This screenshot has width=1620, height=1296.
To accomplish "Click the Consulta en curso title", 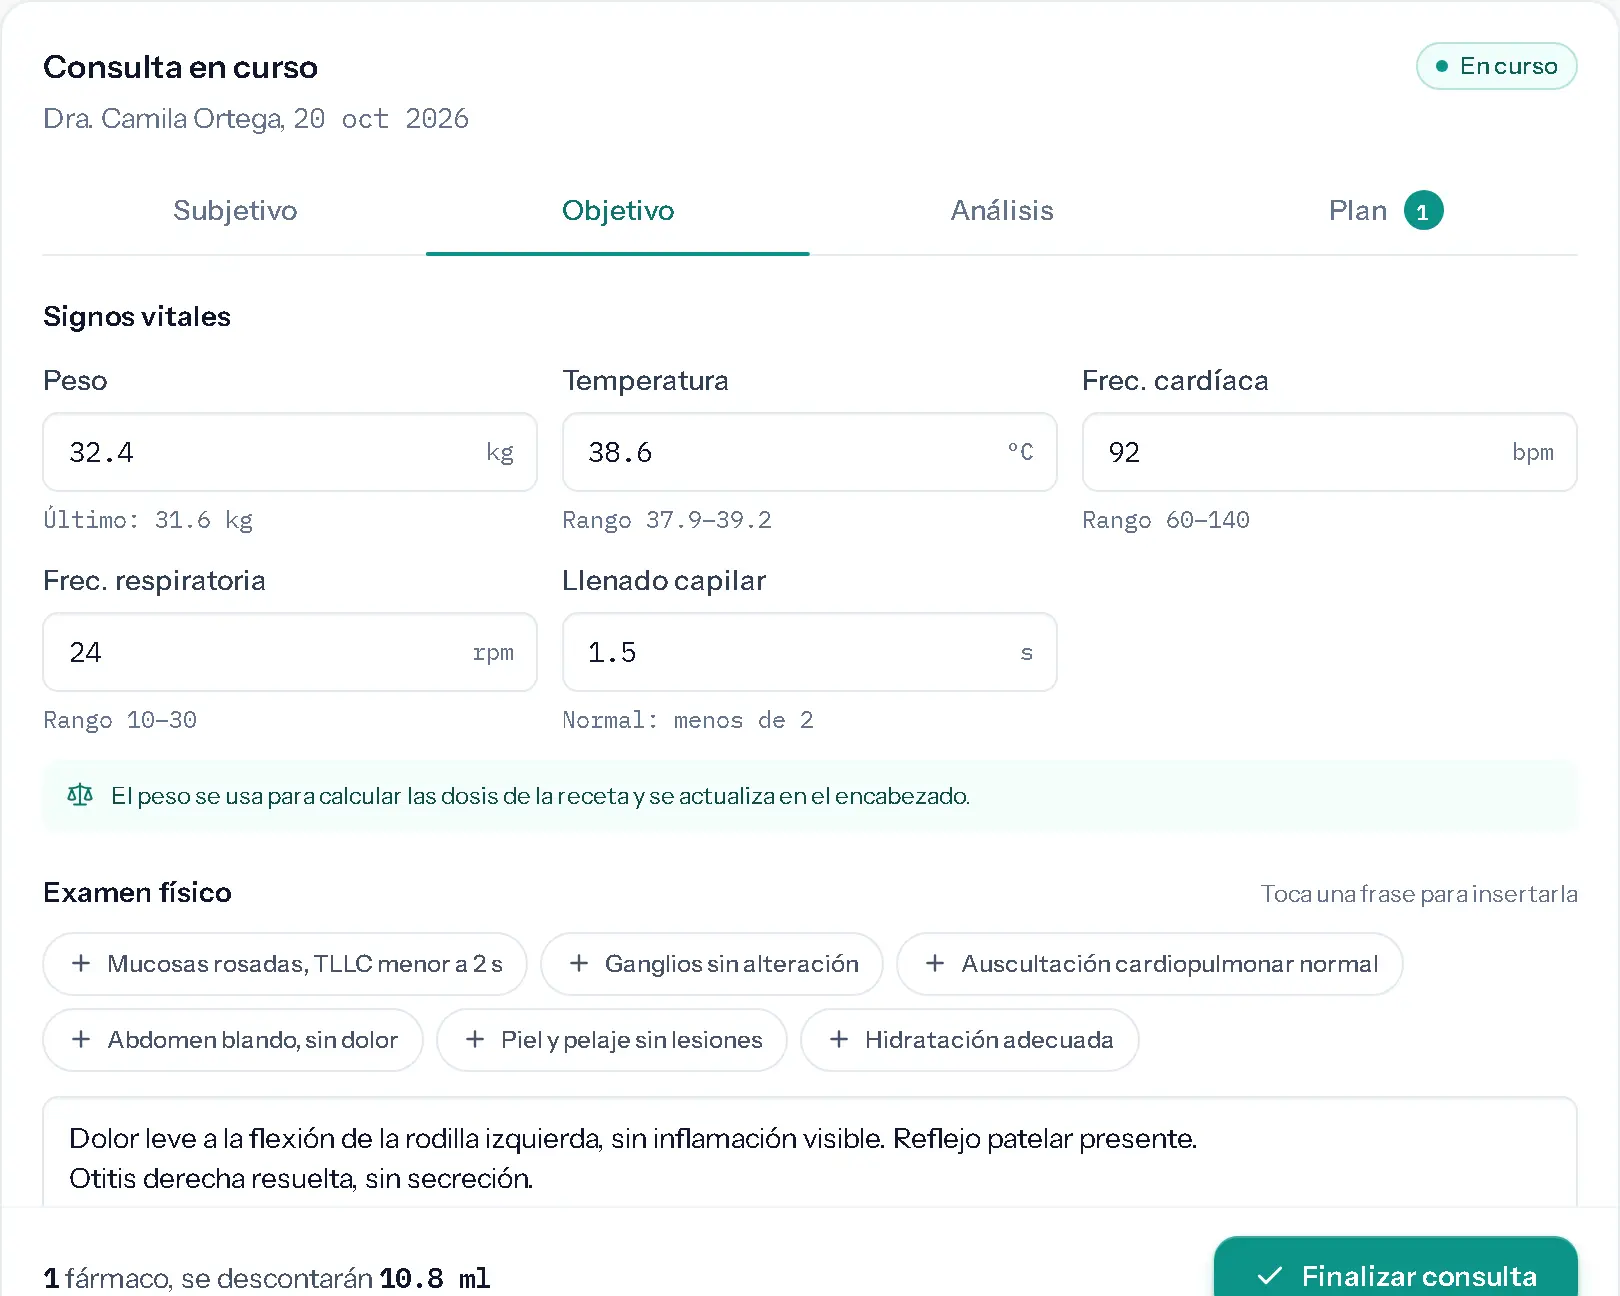I will coord(180,67).
